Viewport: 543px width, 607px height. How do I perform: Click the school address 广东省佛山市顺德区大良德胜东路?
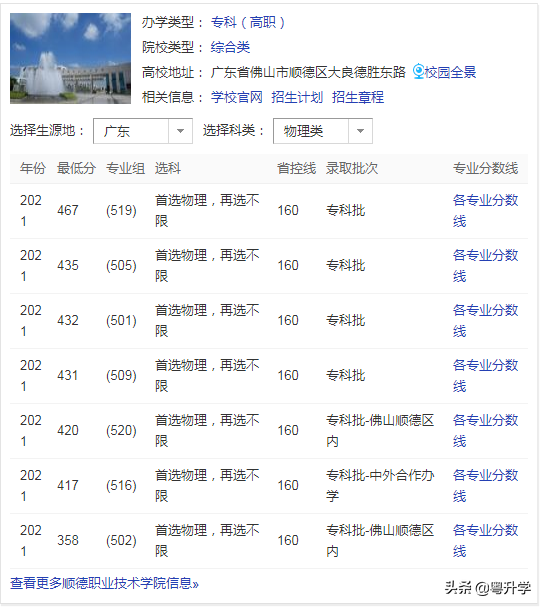308,72
